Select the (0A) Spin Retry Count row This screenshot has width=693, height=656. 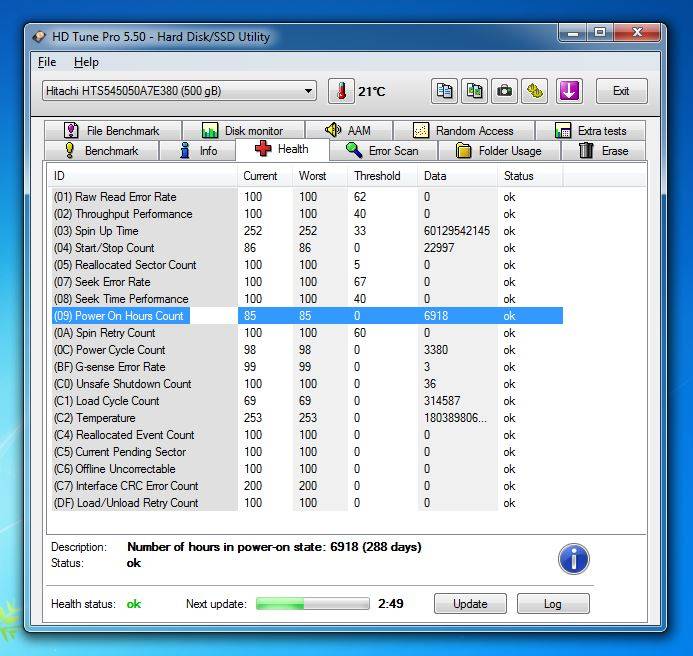(307, 333)
